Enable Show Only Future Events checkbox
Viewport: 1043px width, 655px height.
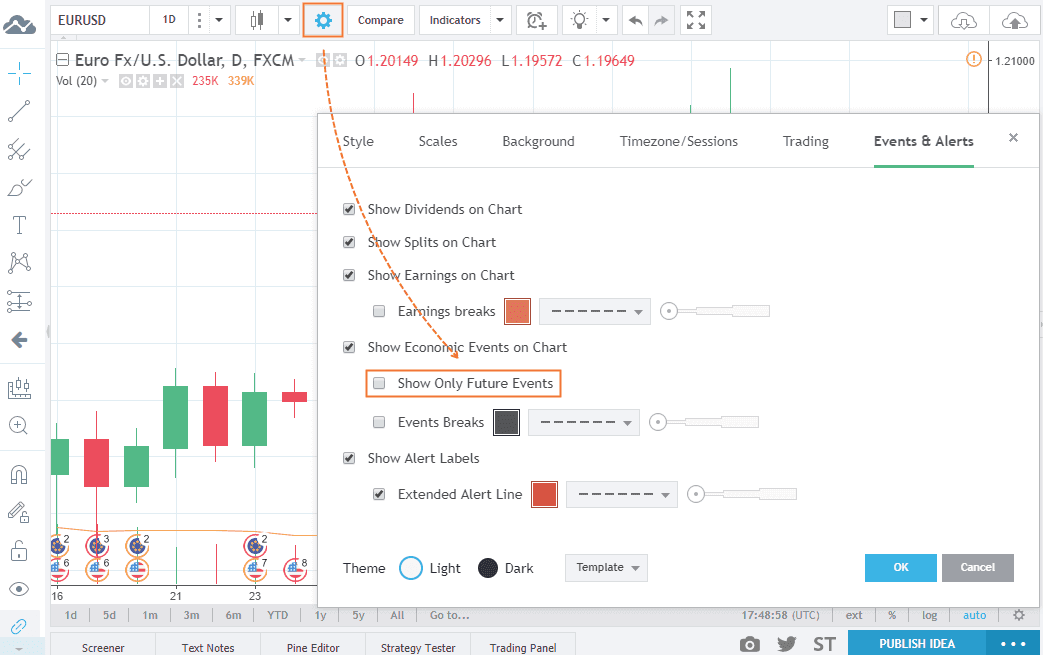(379, 383)
